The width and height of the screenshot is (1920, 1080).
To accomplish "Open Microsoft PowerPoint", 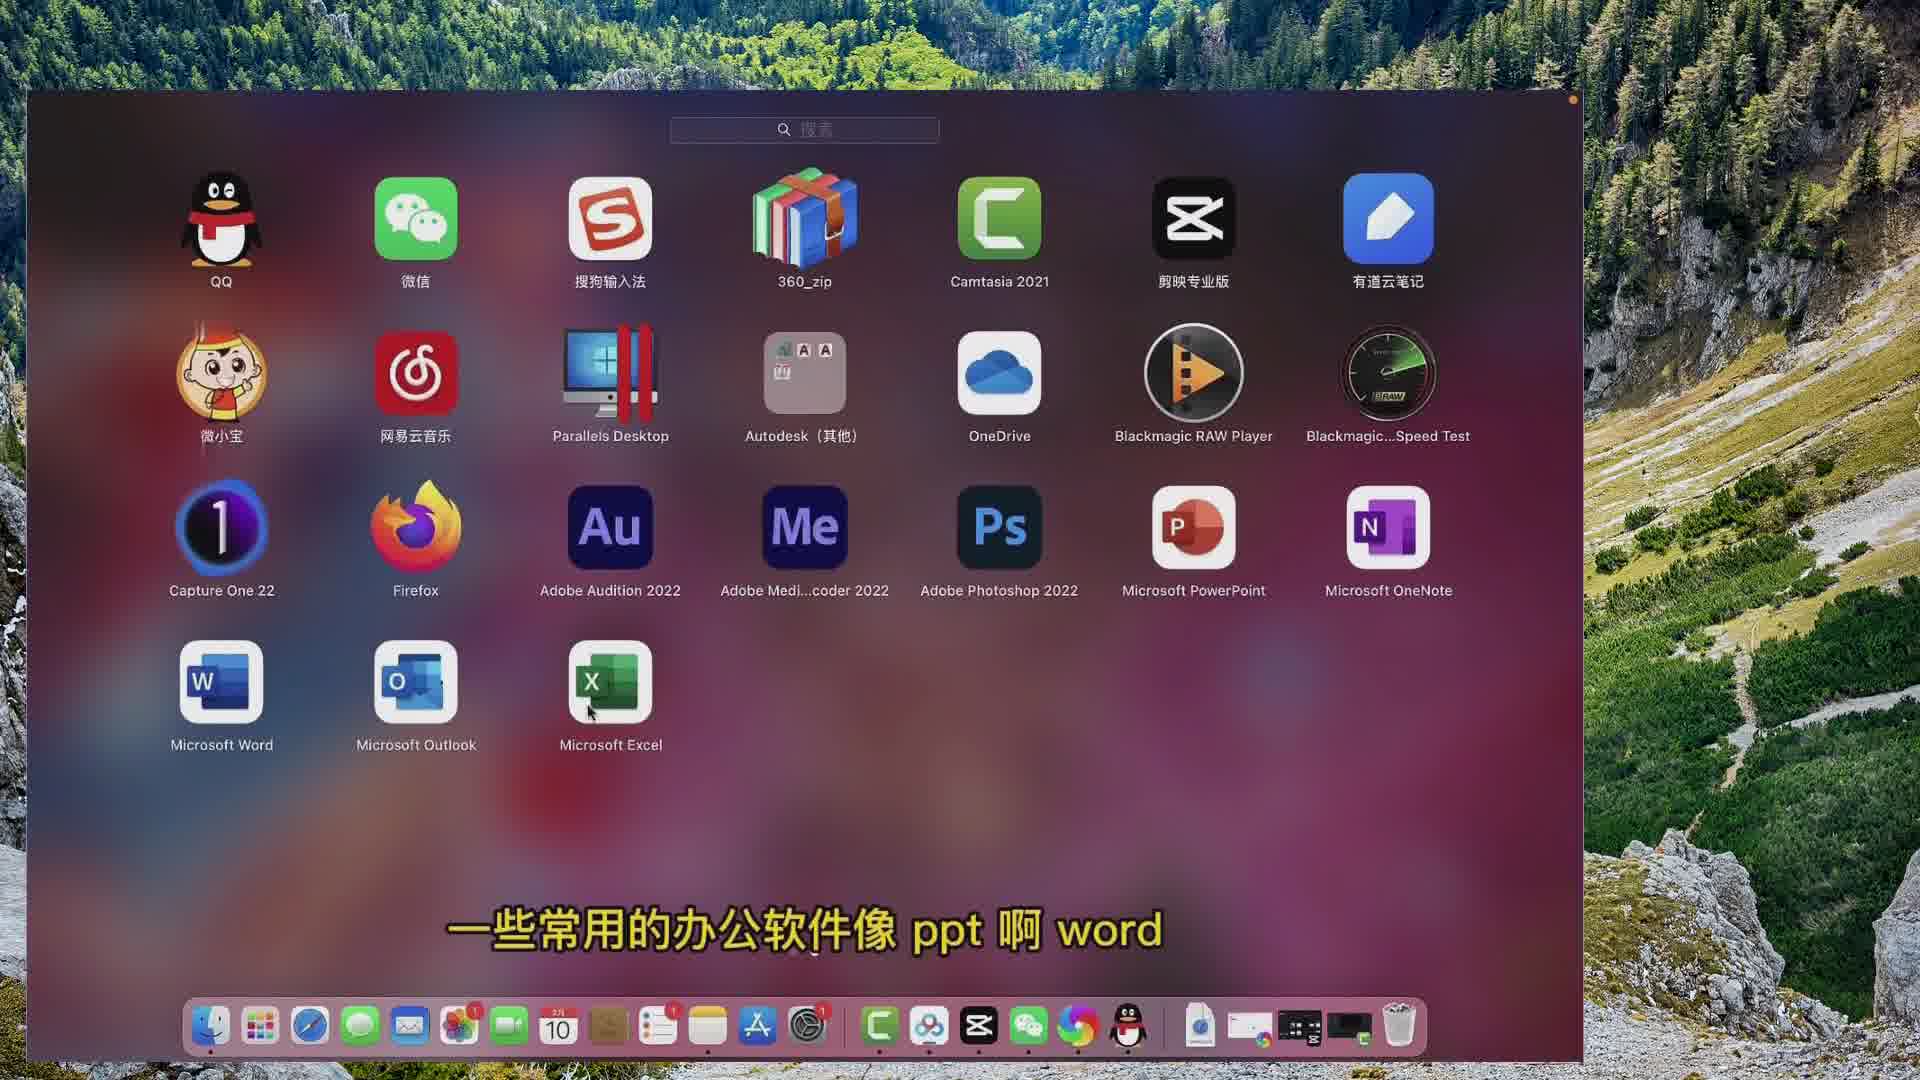I will (1194, 528).
